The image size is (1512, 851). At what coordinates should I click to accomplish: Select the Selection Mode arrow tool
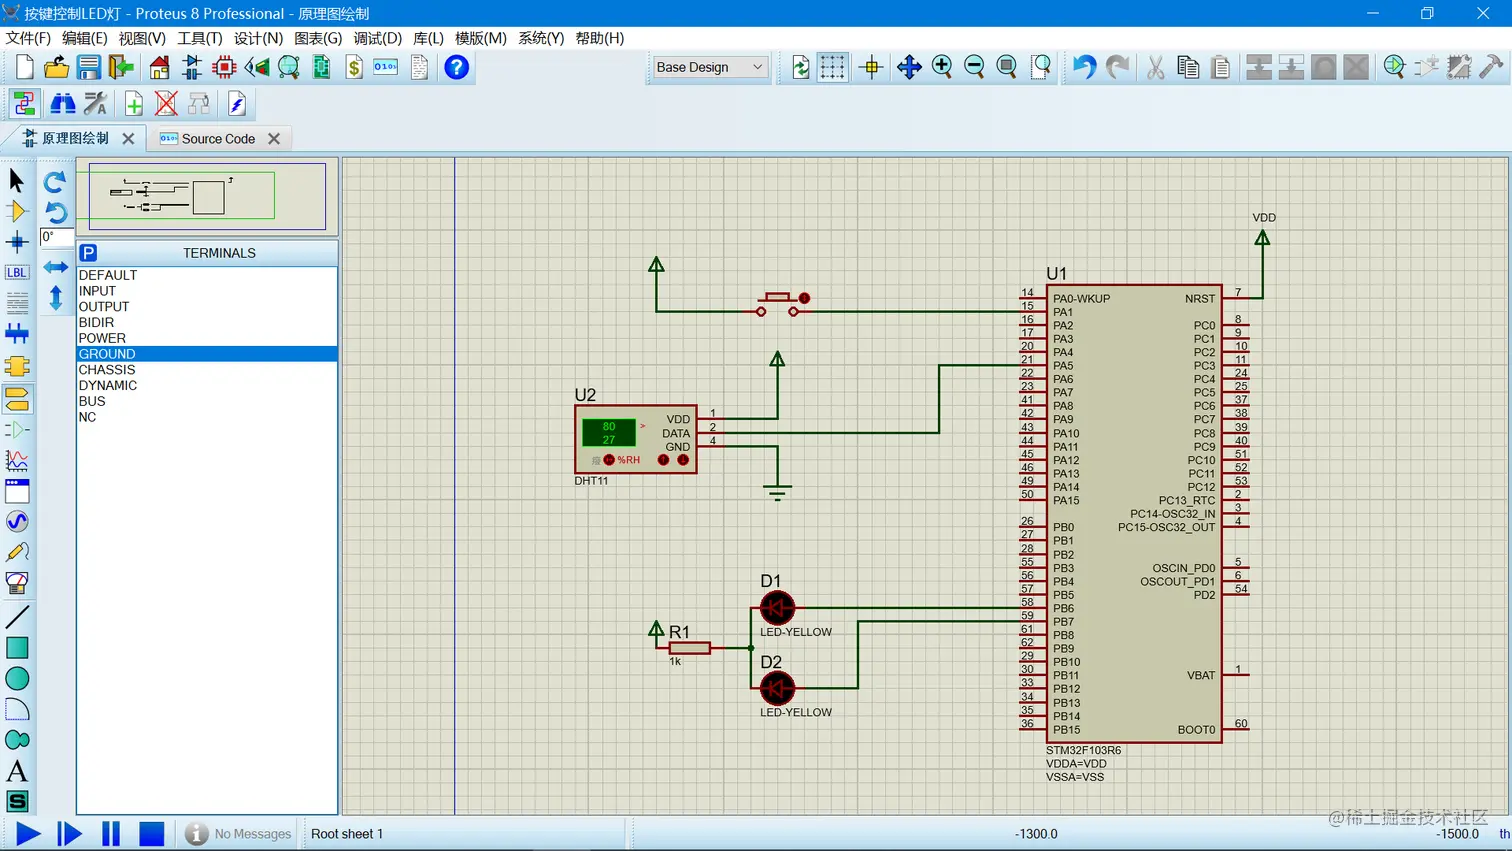(x=17, y=180)
